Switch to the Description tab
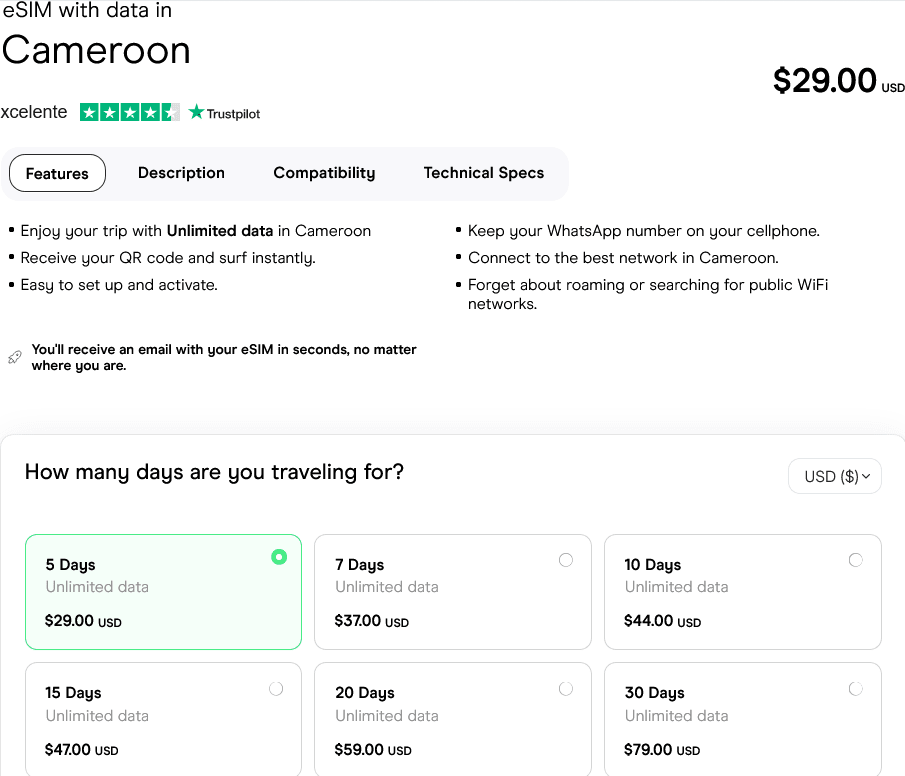 (x=181, y=173)
